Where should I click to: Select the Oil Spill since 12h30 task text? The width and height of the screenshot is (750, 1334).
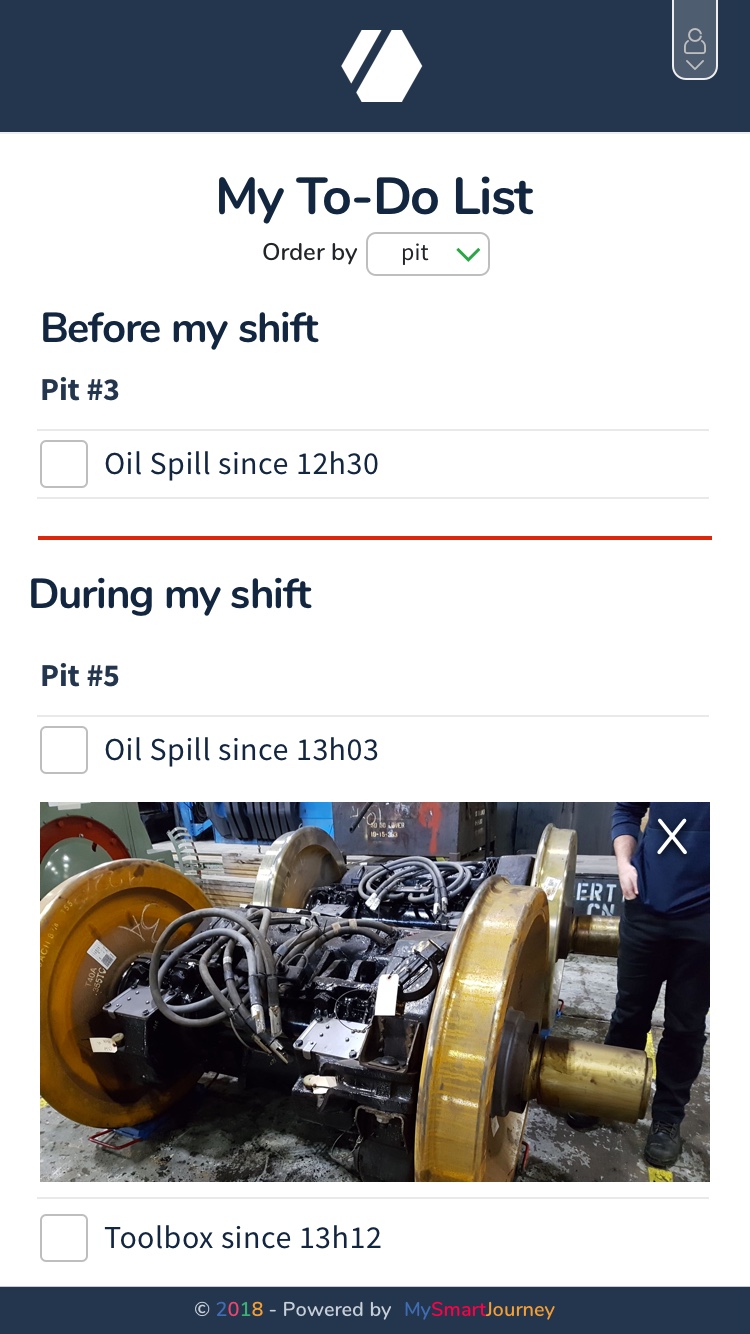pos(241,464)
